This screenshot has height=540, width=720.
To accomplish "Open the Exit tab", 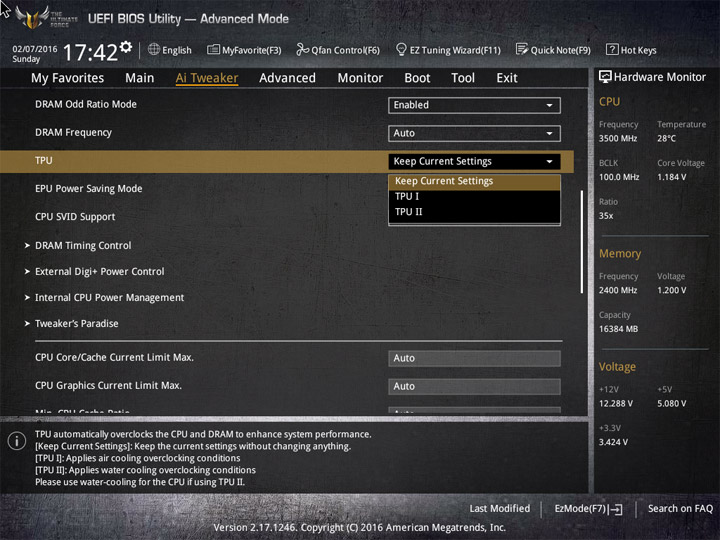I will tap(507, 78).
